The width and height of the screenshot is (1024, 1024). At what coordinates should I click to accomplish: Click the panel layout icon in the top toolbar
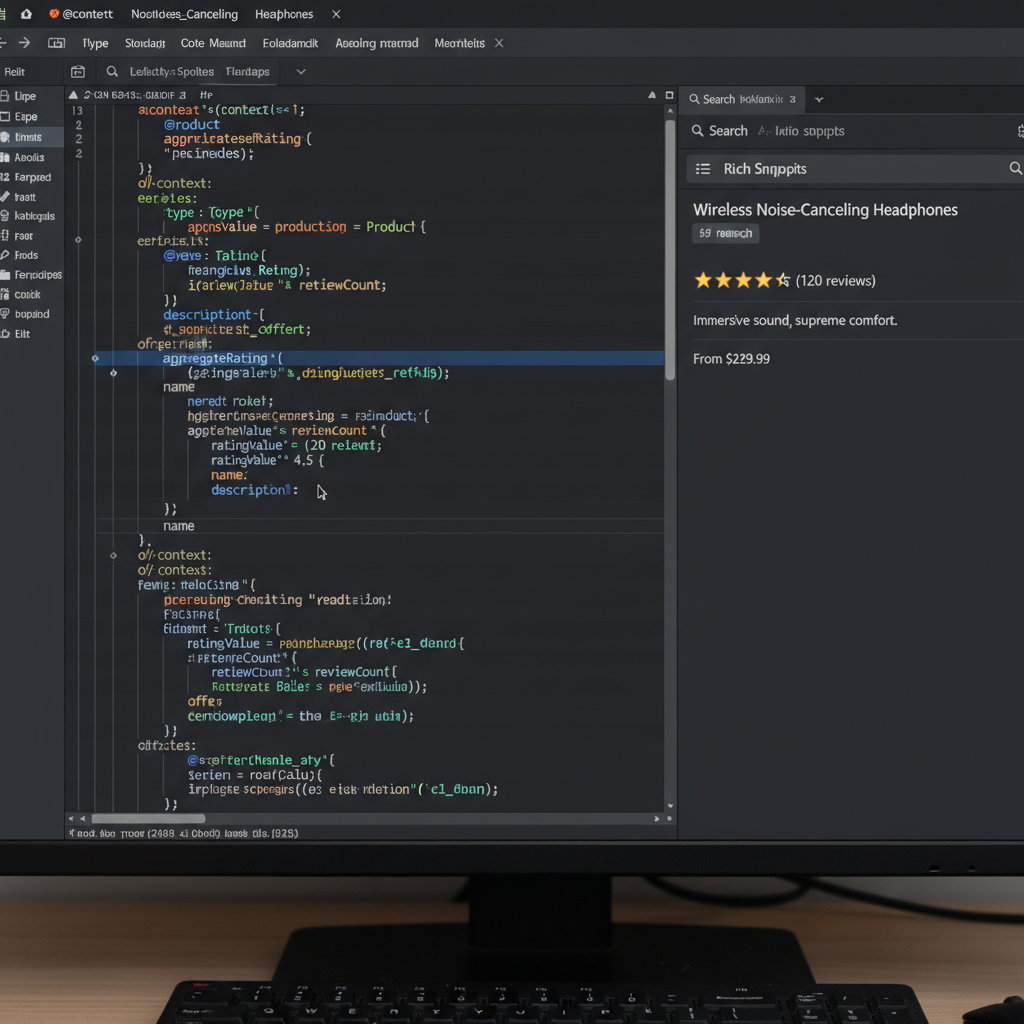click(57, 43)
